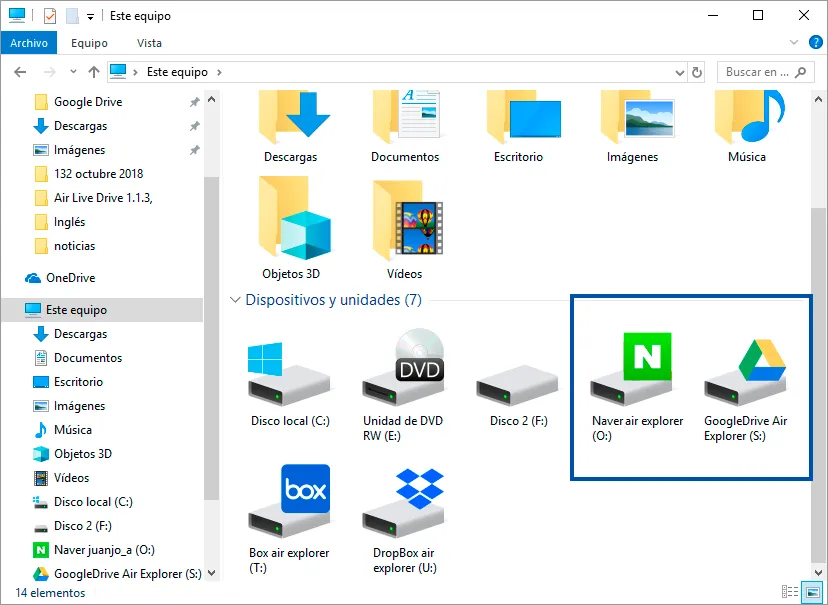This screenshot has height=605, width=828.
Task: Select the Unidad de DVD RW (E:) drive
Action: tap(403, 387)
